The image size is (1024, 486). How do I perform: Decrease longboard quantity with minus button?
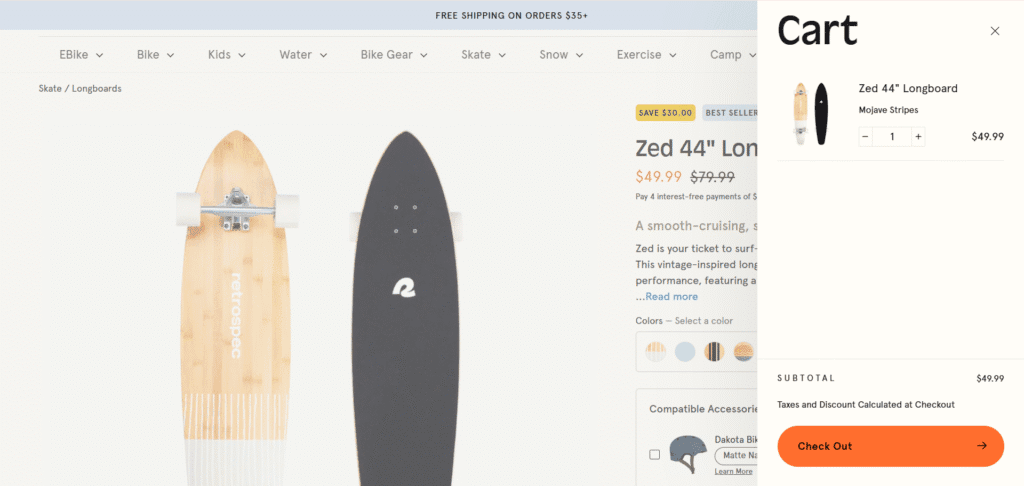[865, 137]
